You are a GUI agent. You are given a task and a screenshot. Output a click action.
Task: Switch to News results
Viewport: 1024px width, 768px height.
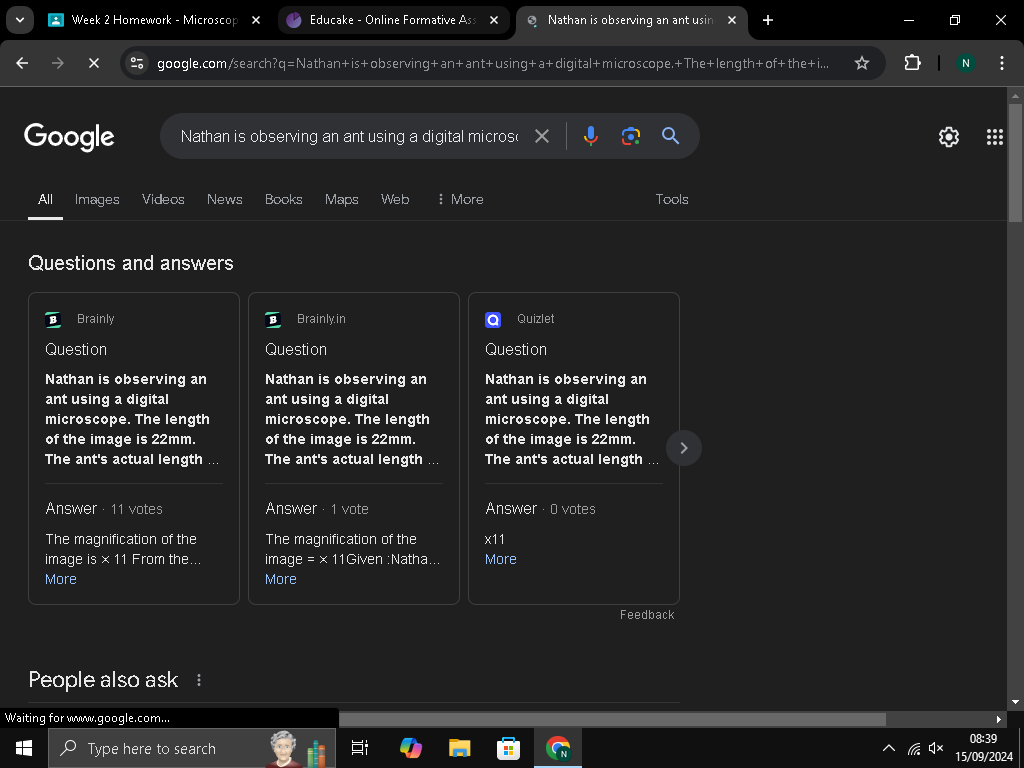[225, 199]
